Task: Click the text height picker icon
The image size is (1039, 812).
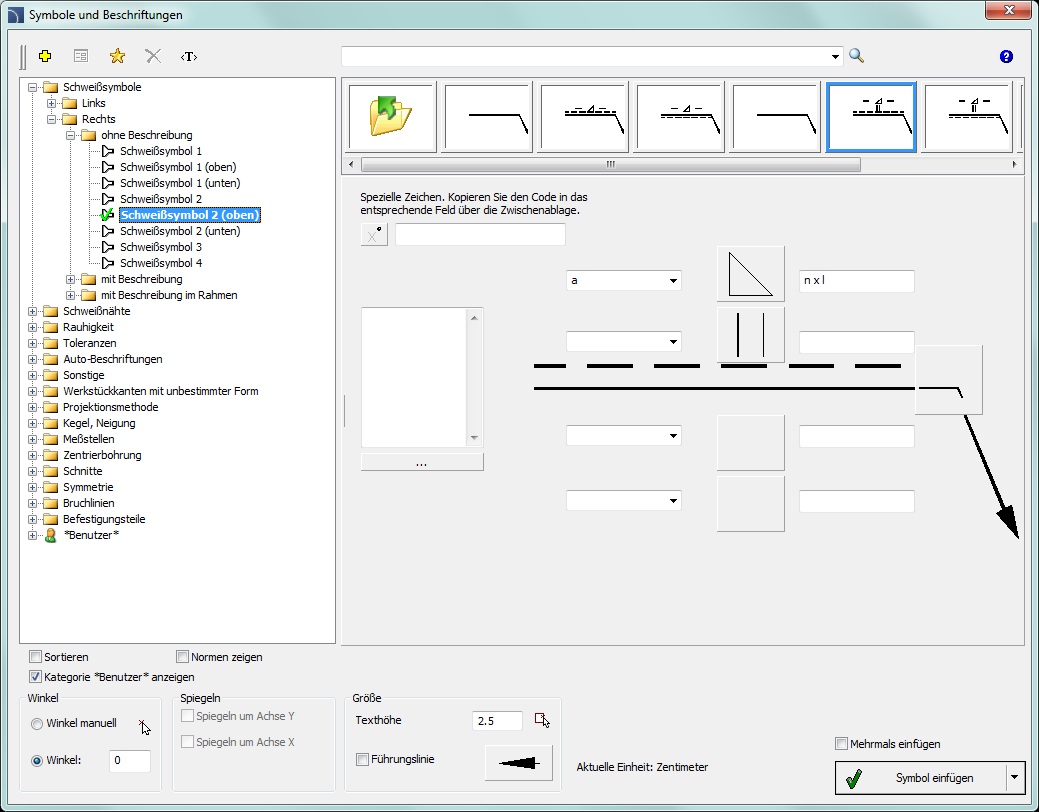Action: coord(542,720)
